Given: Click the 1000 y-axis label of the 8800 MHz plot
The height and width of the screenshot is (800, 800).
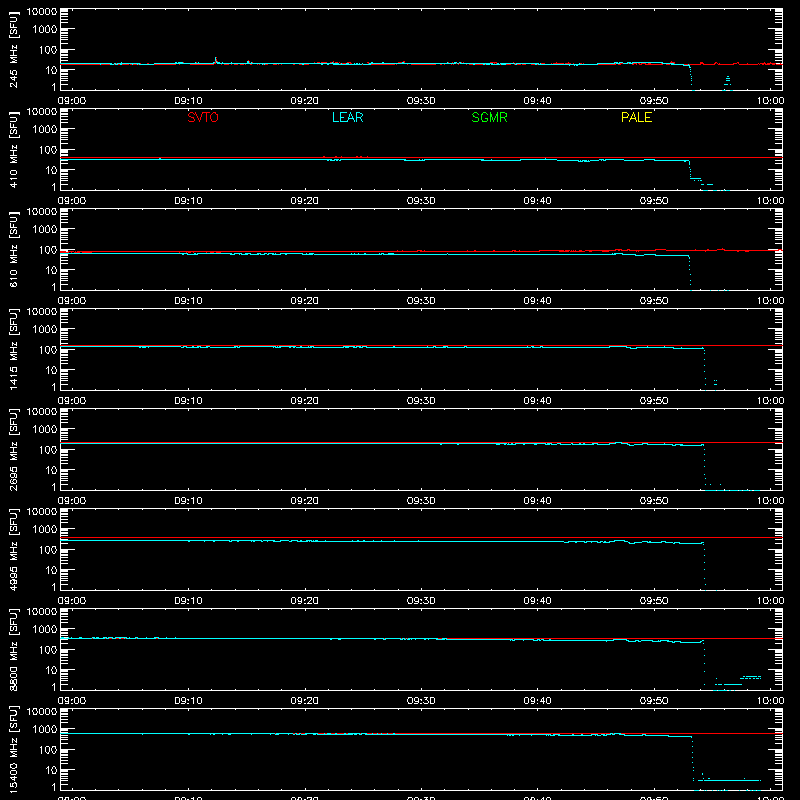Looking at the screenshot, I should coord(45,630).
